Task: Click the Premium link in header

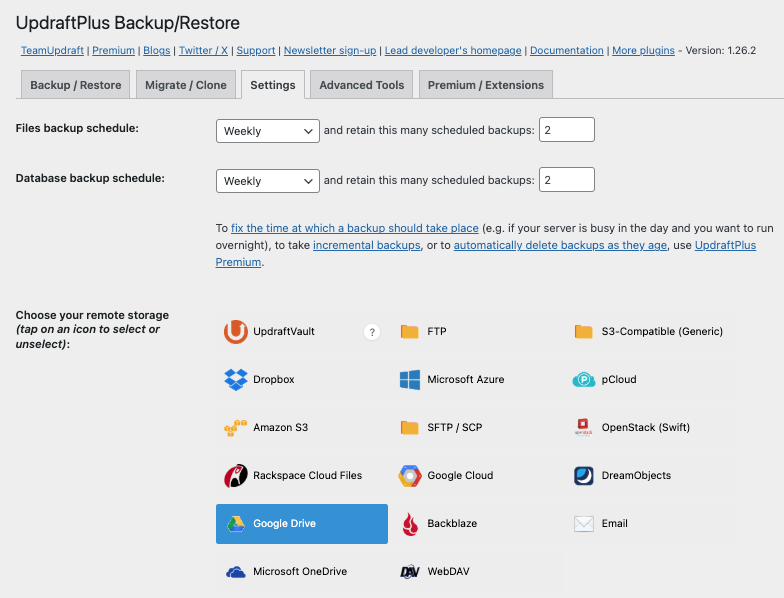Action: pyautogui.click(x=114, y=50)
